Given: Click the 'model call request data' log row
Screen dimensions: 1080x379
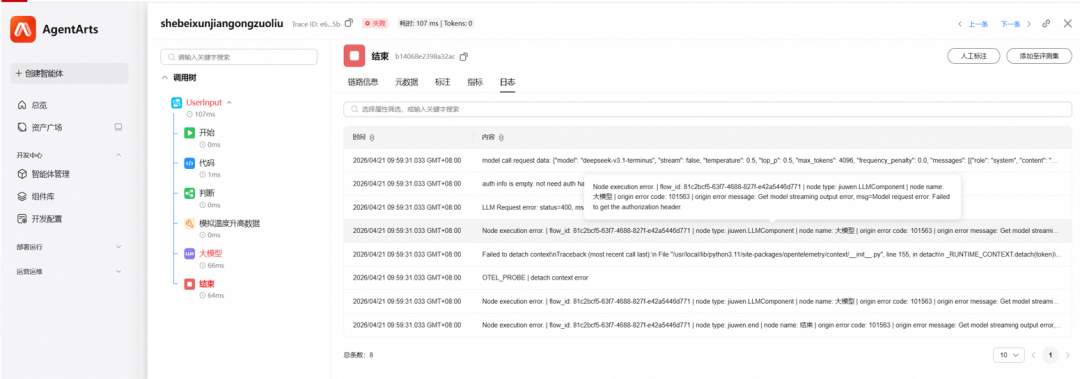Looking at the screenshot, I should pos(707,161).
